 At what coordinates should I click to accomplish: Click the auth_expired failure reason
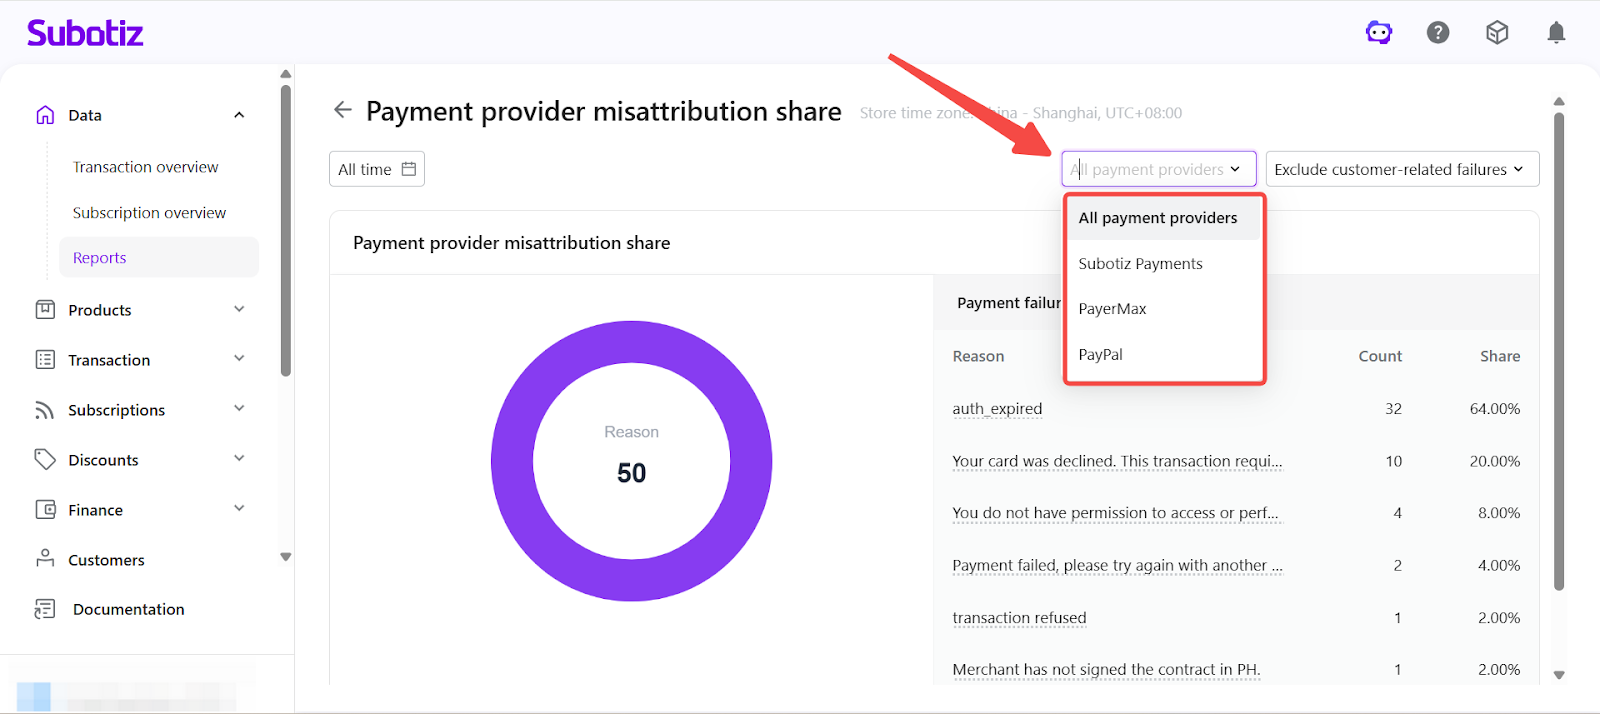click(997, 409)
